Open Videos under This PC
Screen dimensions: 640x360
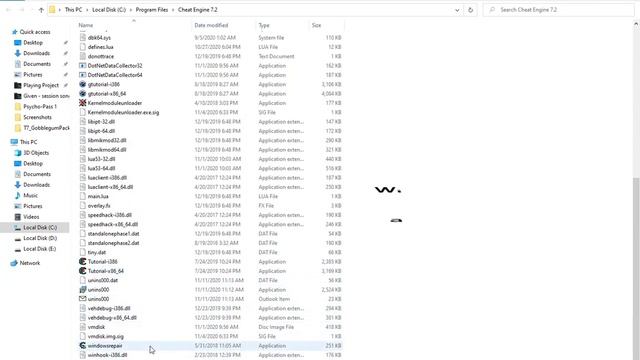coord(31,217)
